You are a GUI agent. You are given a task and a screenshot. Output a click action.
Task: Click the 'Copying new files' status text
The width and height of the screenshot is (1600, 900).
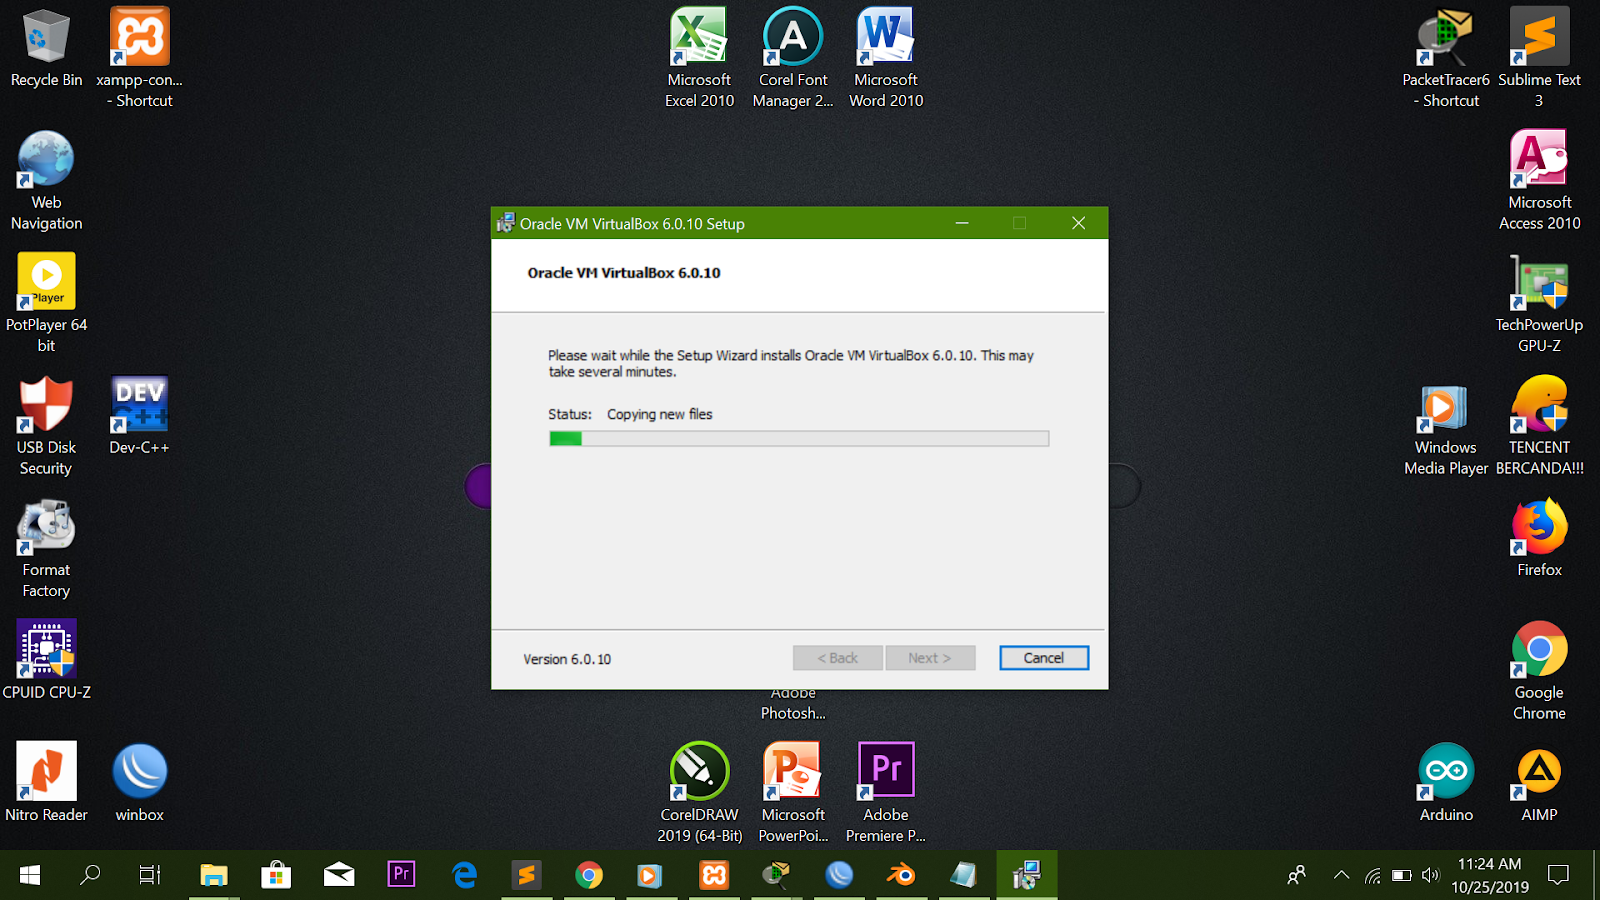[660, 414]
